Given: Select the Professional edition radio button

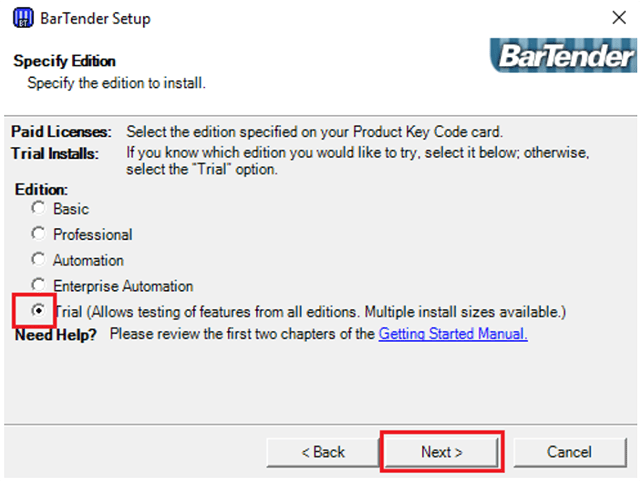Looking at the screenshot, I should click(x=38, y=234).
